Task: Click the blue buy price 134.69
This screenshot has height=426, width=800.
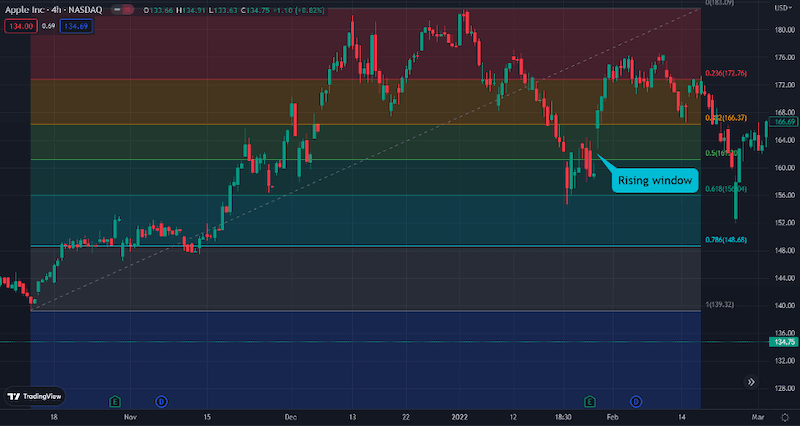Action: tap(76, 26)
